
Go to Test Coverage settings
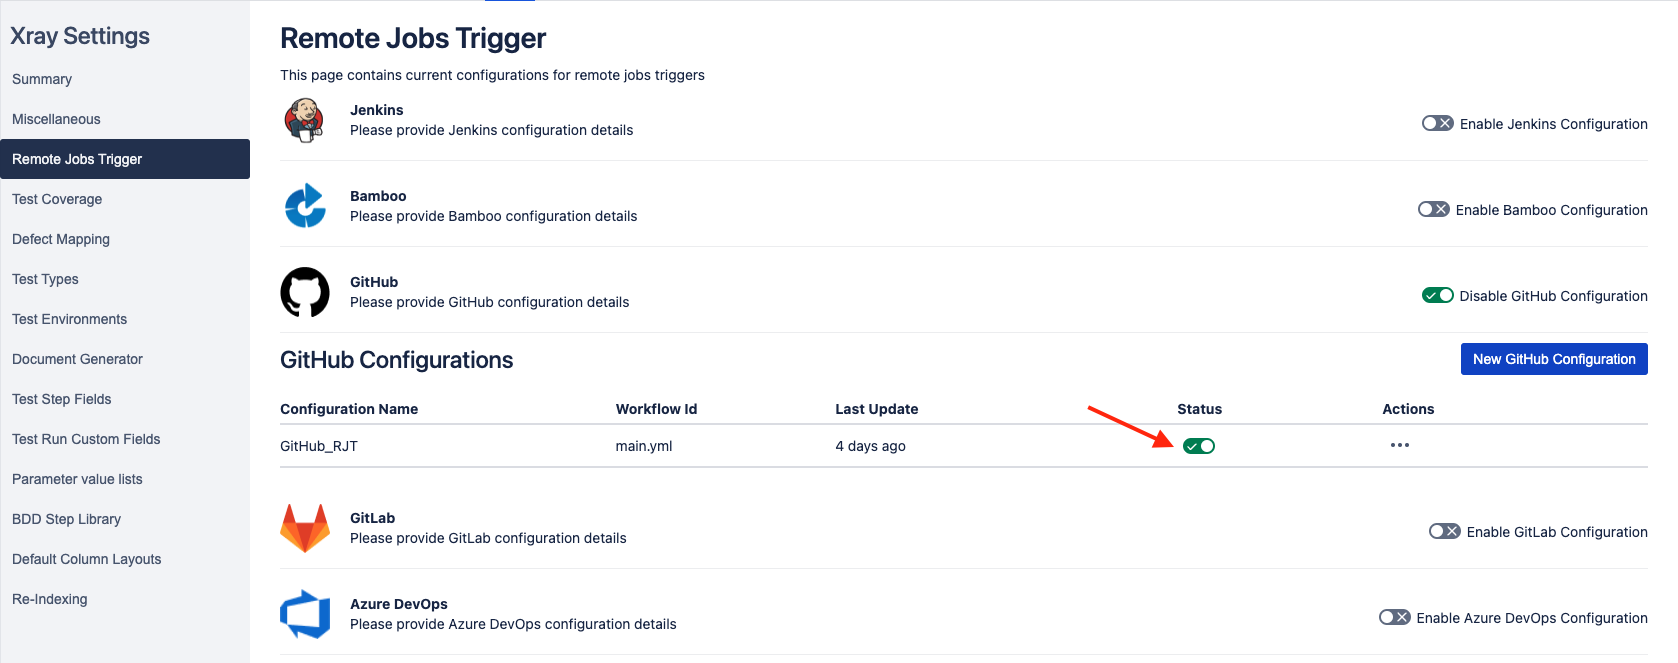coord(57,199)
